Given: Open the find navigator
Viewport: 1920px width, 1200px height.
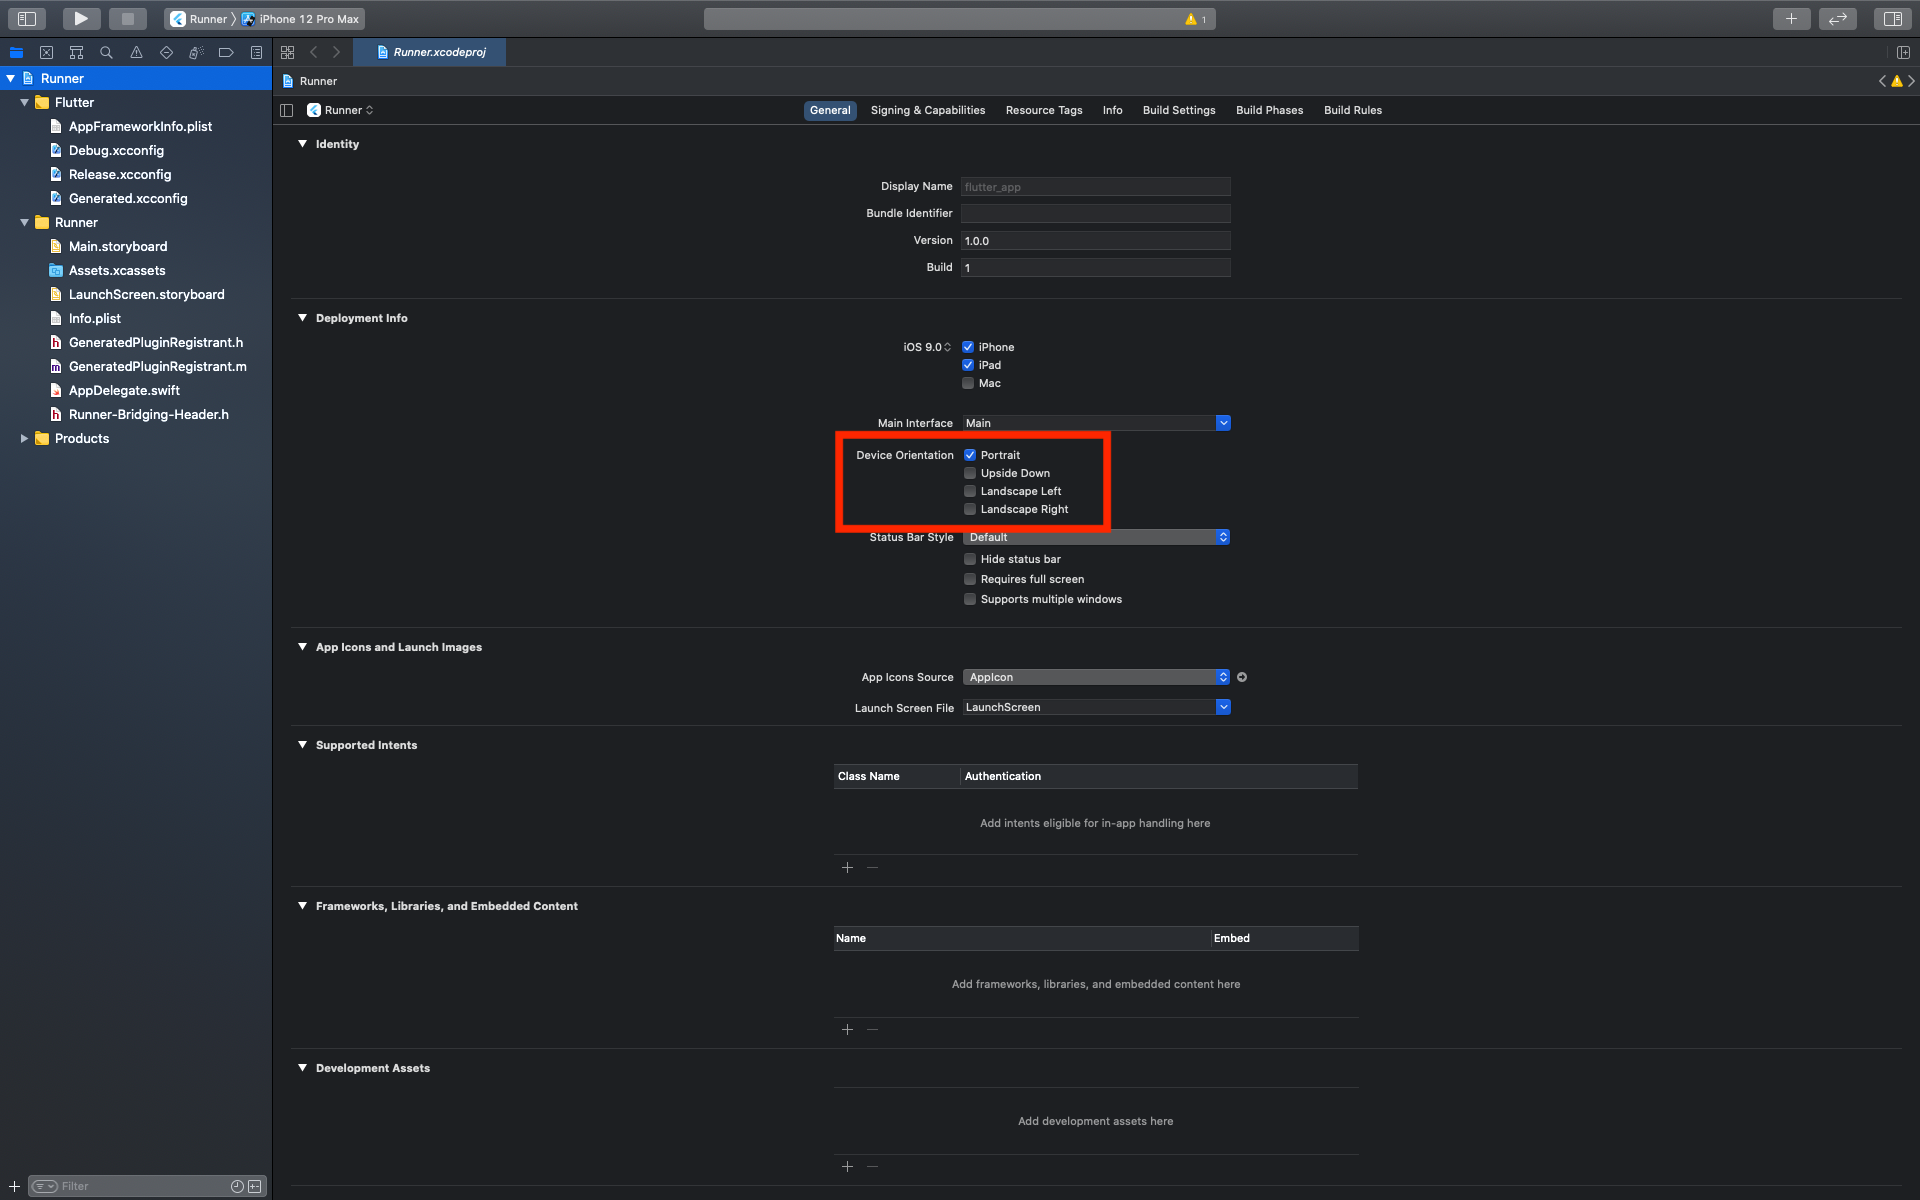Looking at the screenshot, I should (106, 52).
